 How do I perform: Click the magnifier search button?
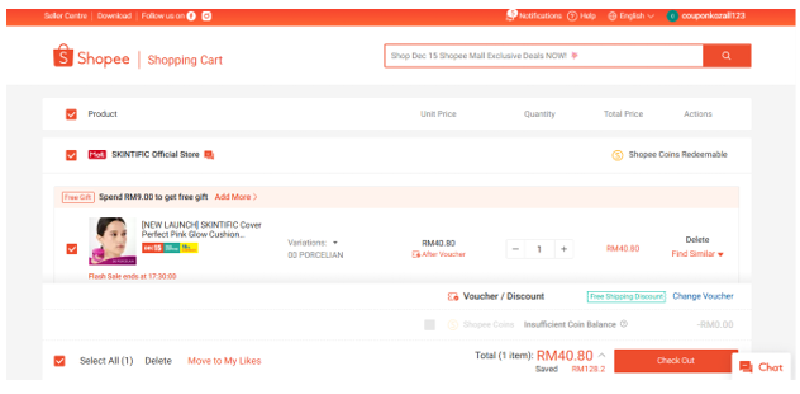click(x=727, y=56)
